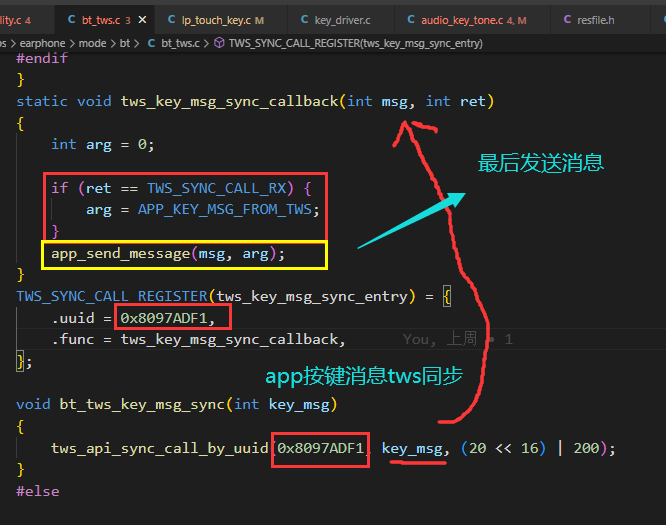
Task: Close the bt_tws.c tab
Action: click(x=143, y=20)
